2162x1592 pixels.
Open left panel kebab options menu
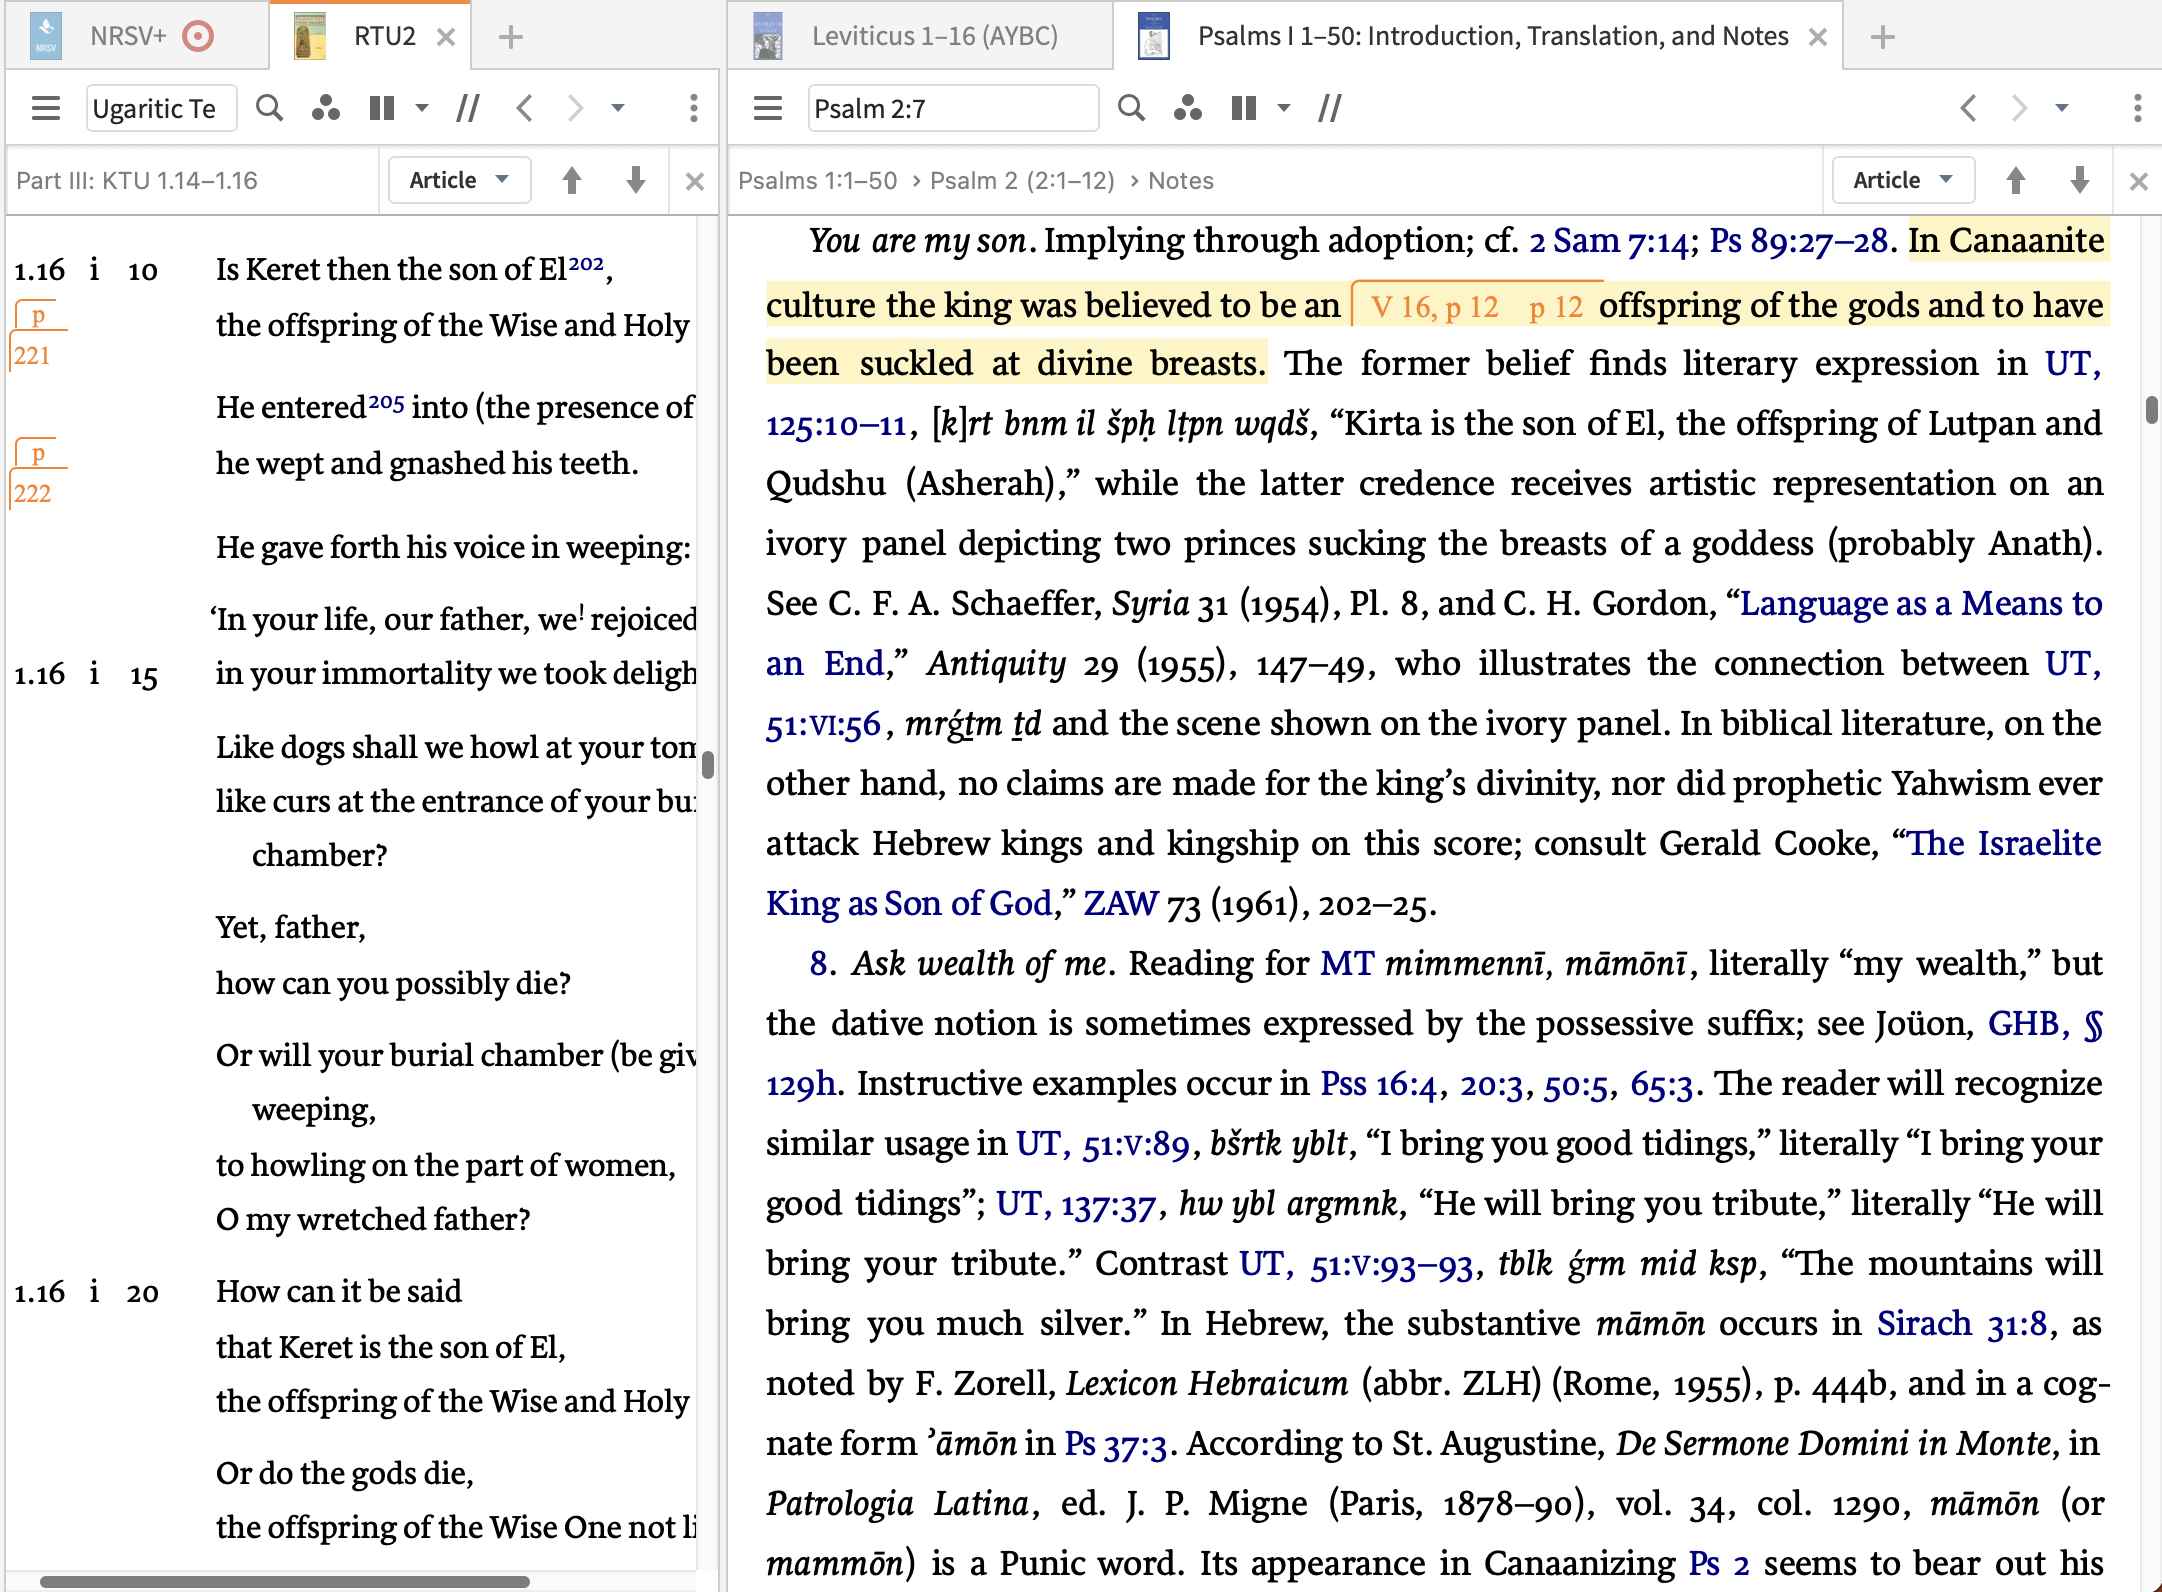[693, 108]
